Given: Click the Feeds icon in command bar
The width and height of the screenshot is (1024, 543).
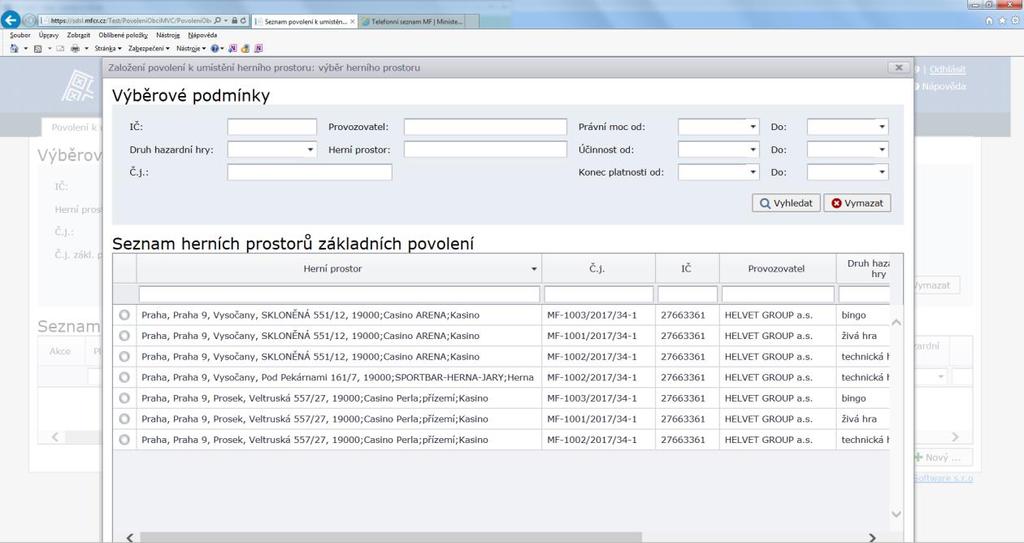Looking at the screenshot, I should (38, 48).
